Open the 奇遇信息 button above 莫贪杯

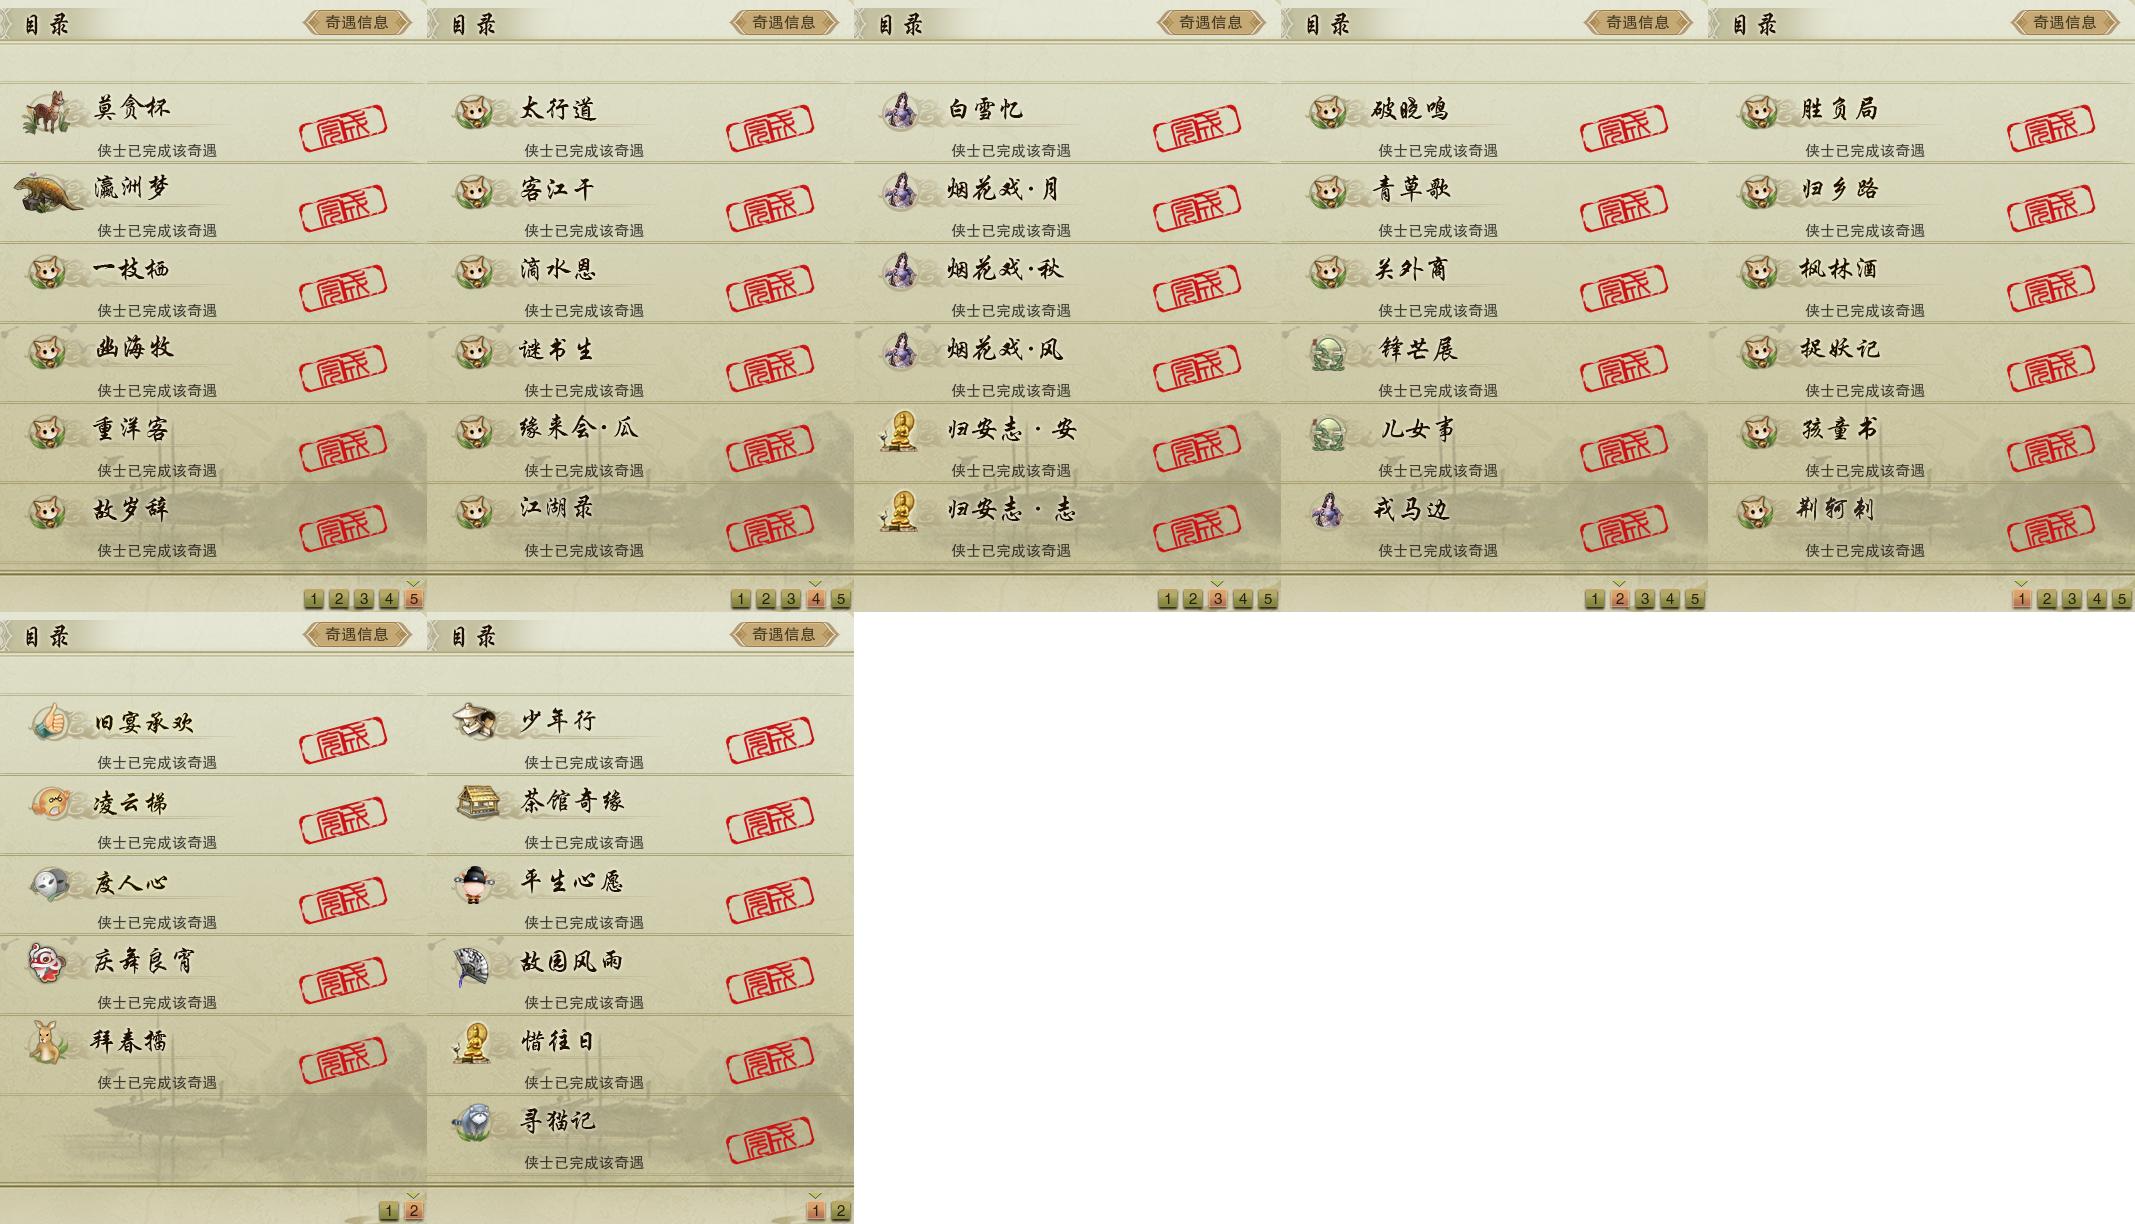357,22
